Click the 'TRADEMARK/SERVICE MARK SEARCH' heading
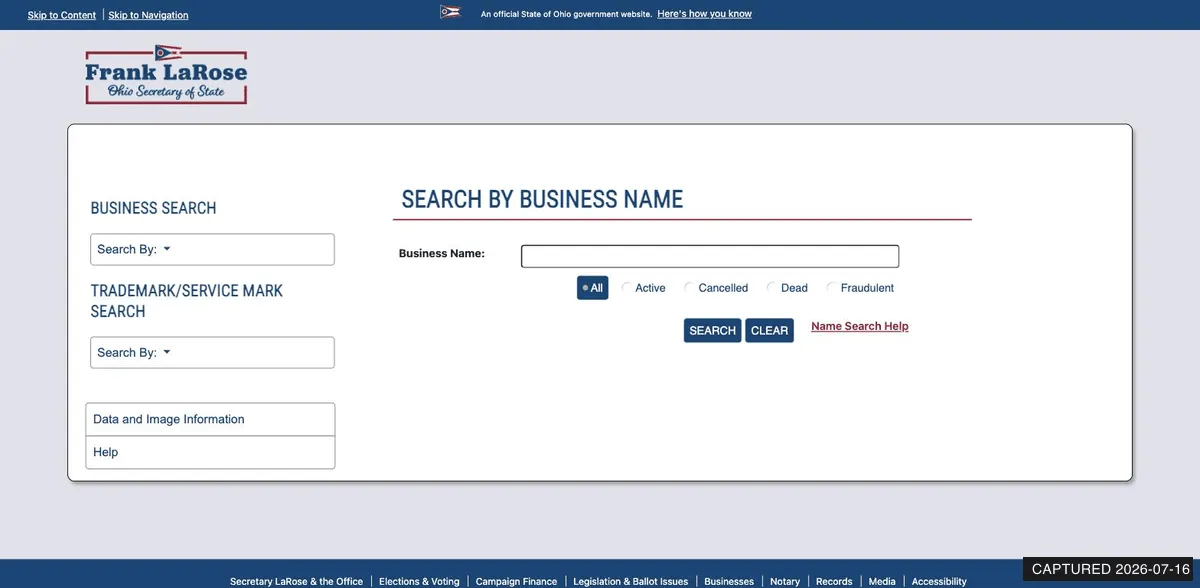This screenshot has height=588, width=1200. click(x=187, y=301)
